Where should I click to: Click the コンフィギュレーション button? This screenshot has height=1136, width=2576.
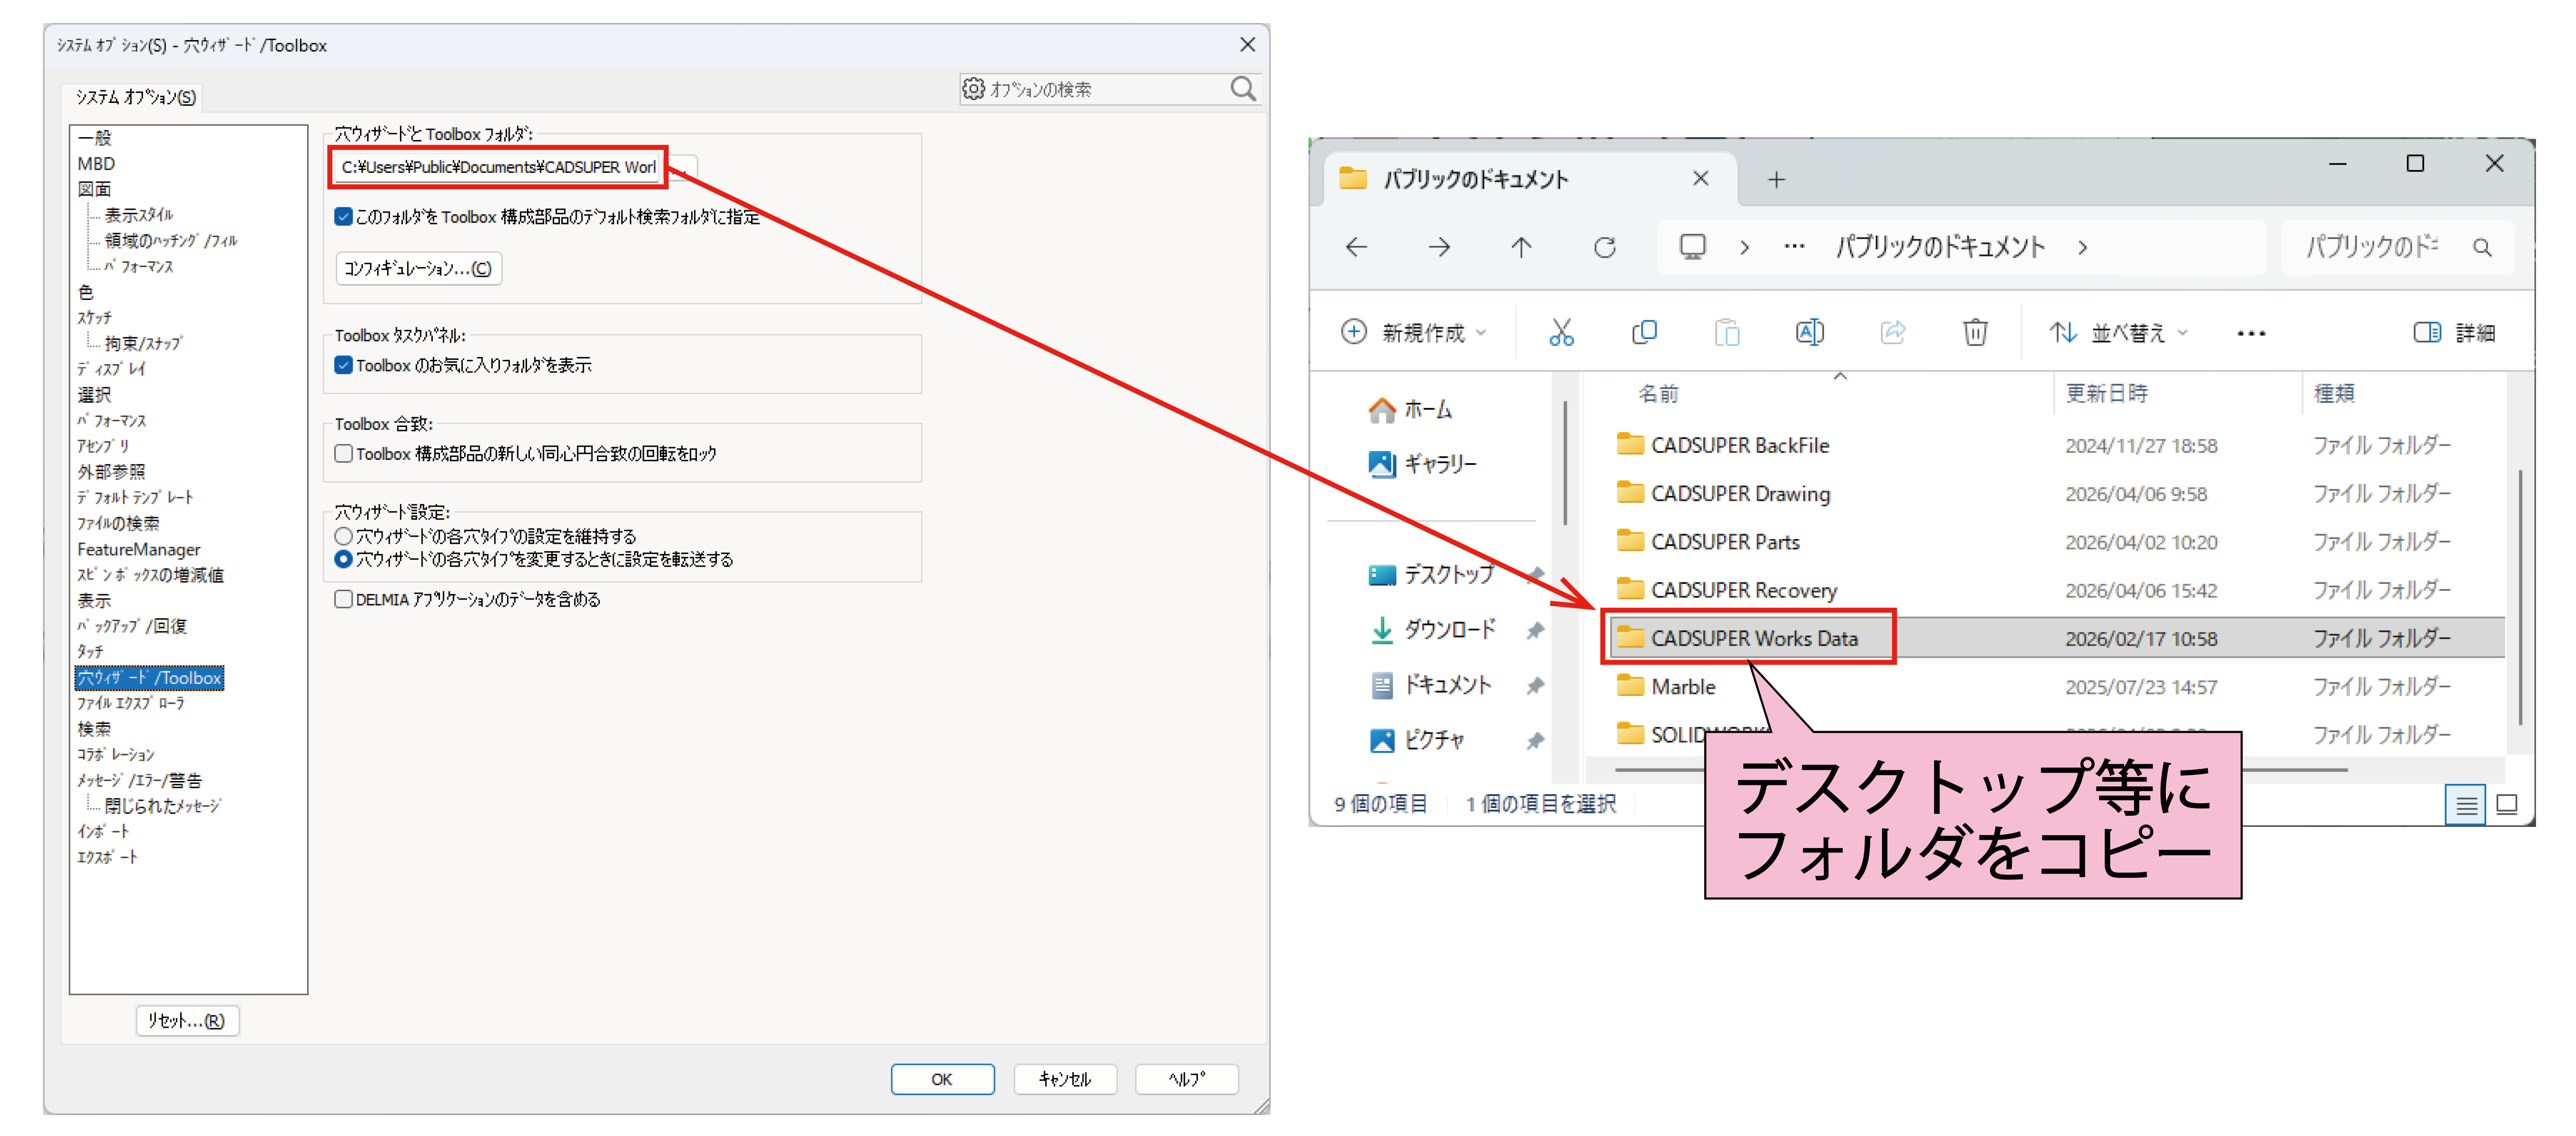click(418, 268)
